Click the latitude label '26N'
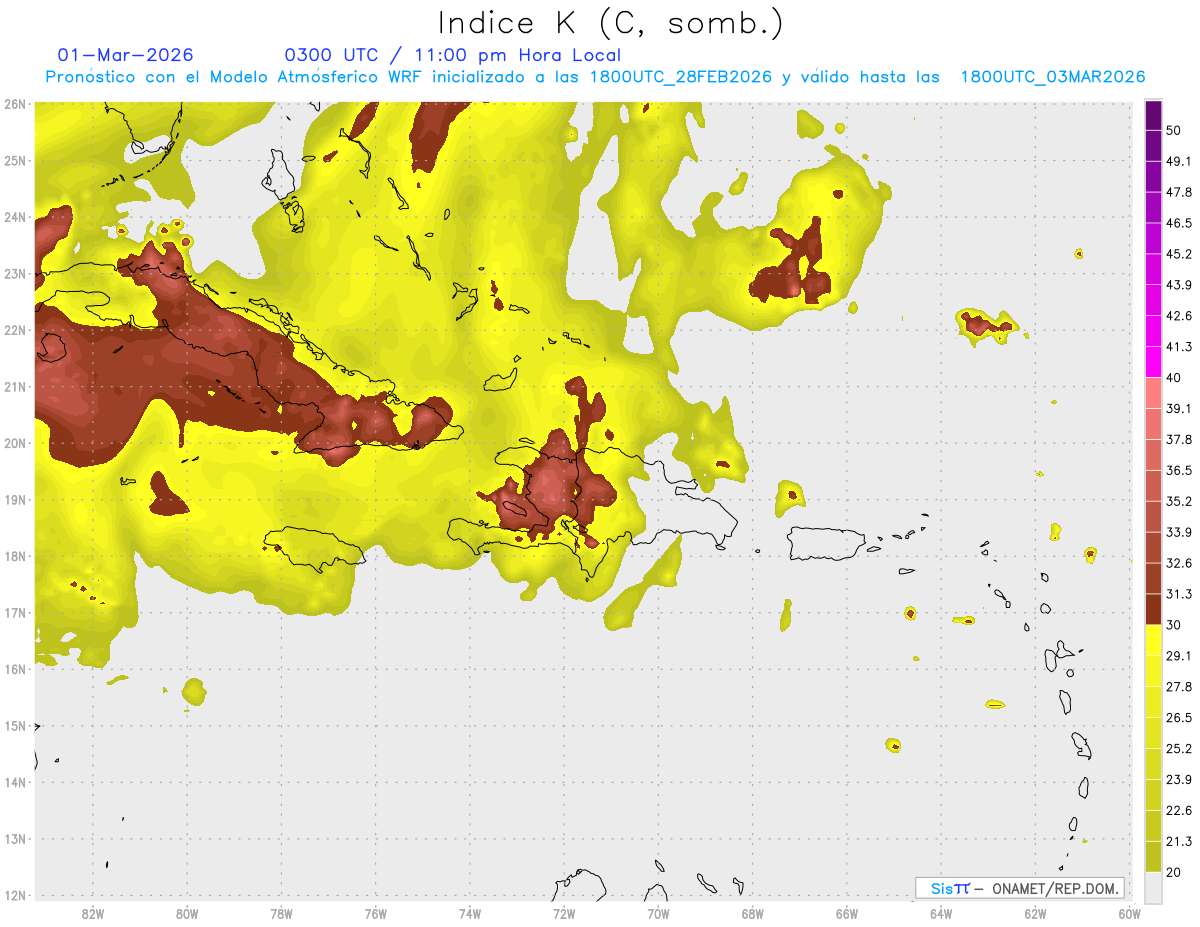This screenshot has width=1200, height=927. (x=15, y=104)
